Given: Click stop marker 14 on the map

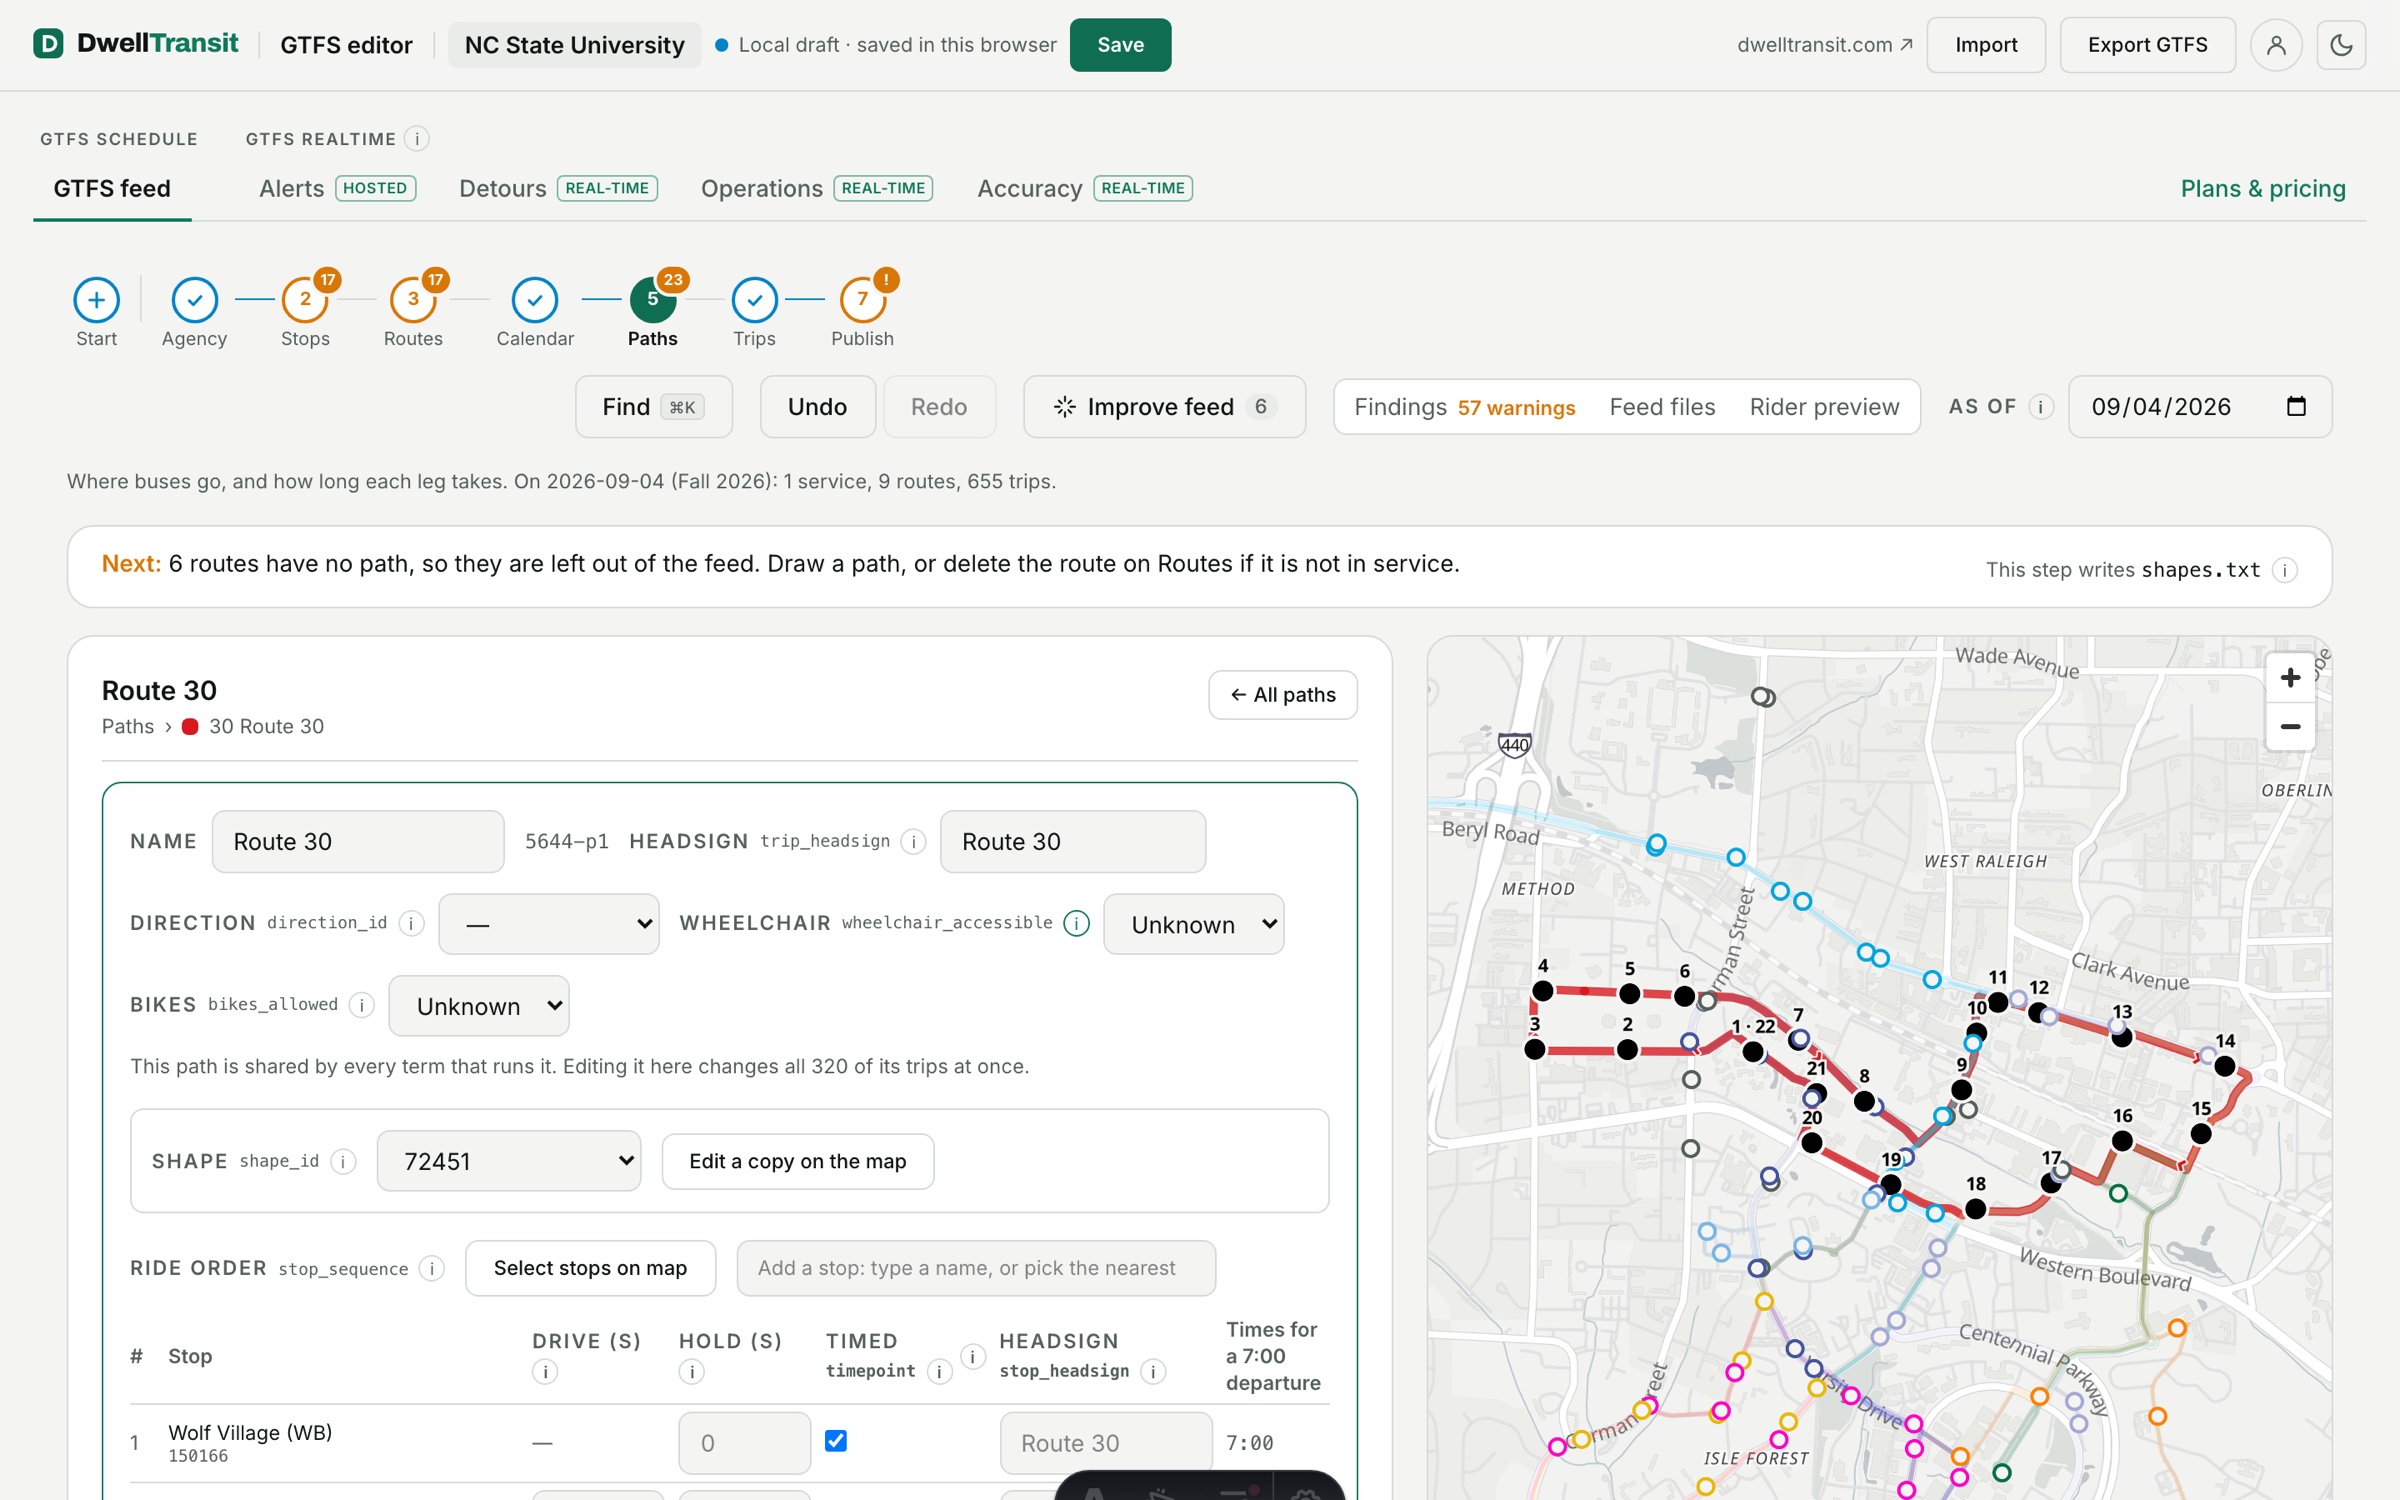Looking at the screenshot, I should point(2225,1066).
